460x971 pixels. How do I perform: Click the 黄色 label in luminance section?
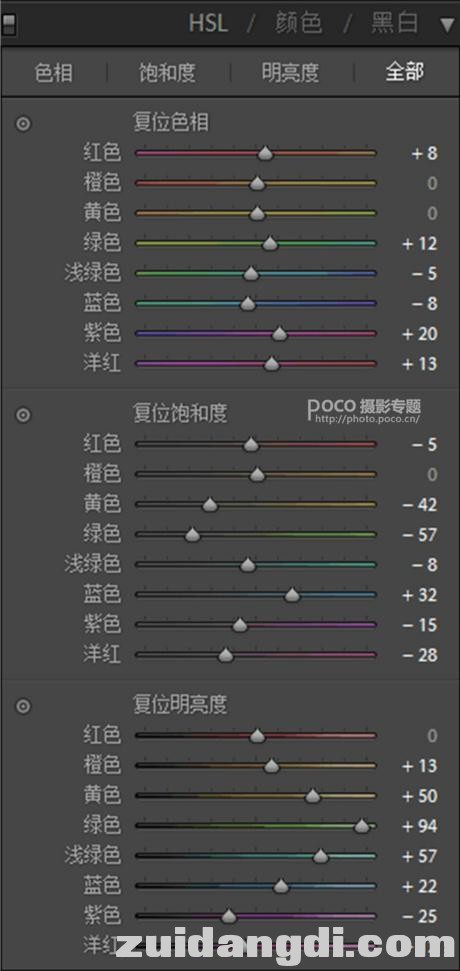(102, 795)
